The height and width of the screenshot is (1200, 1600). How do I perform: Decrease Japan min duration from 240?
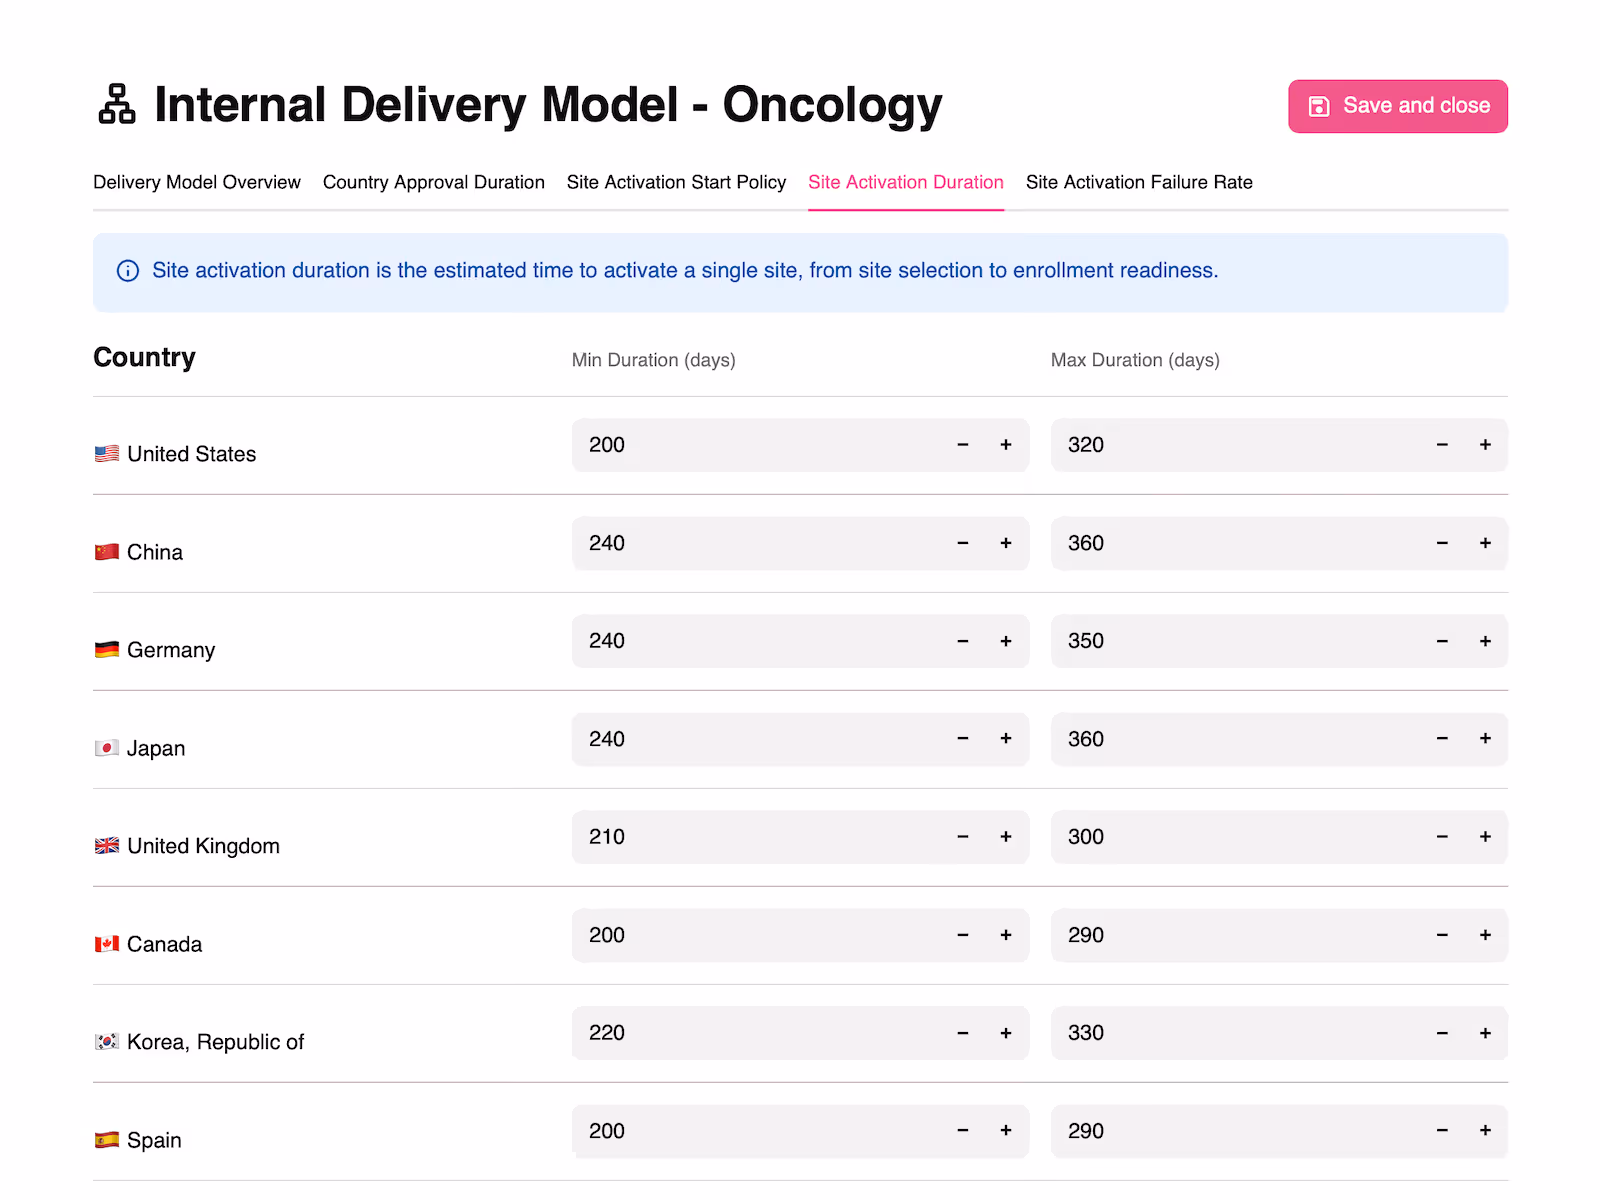962,739
